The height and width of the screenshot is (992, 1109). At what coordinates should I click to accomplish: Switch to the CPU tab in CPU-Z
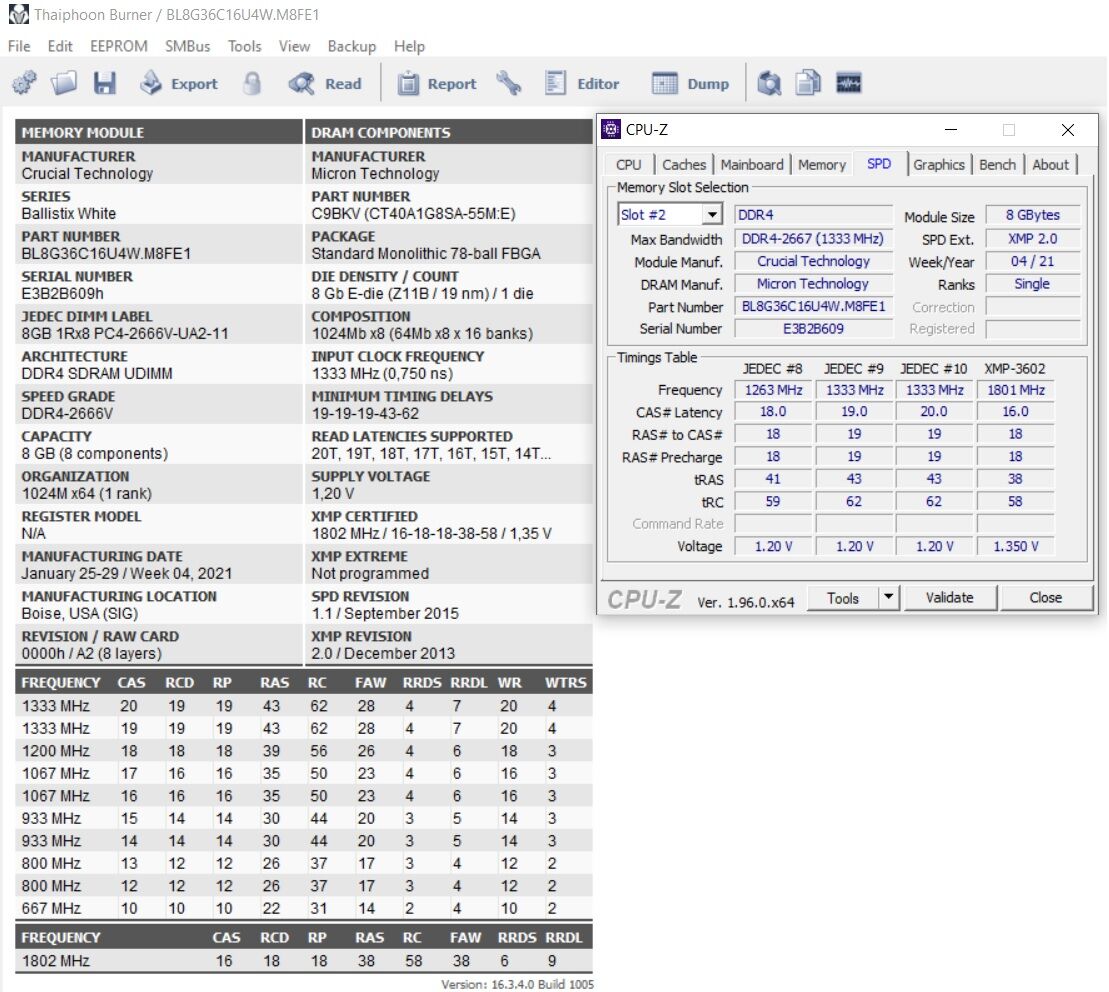point(628,165)
